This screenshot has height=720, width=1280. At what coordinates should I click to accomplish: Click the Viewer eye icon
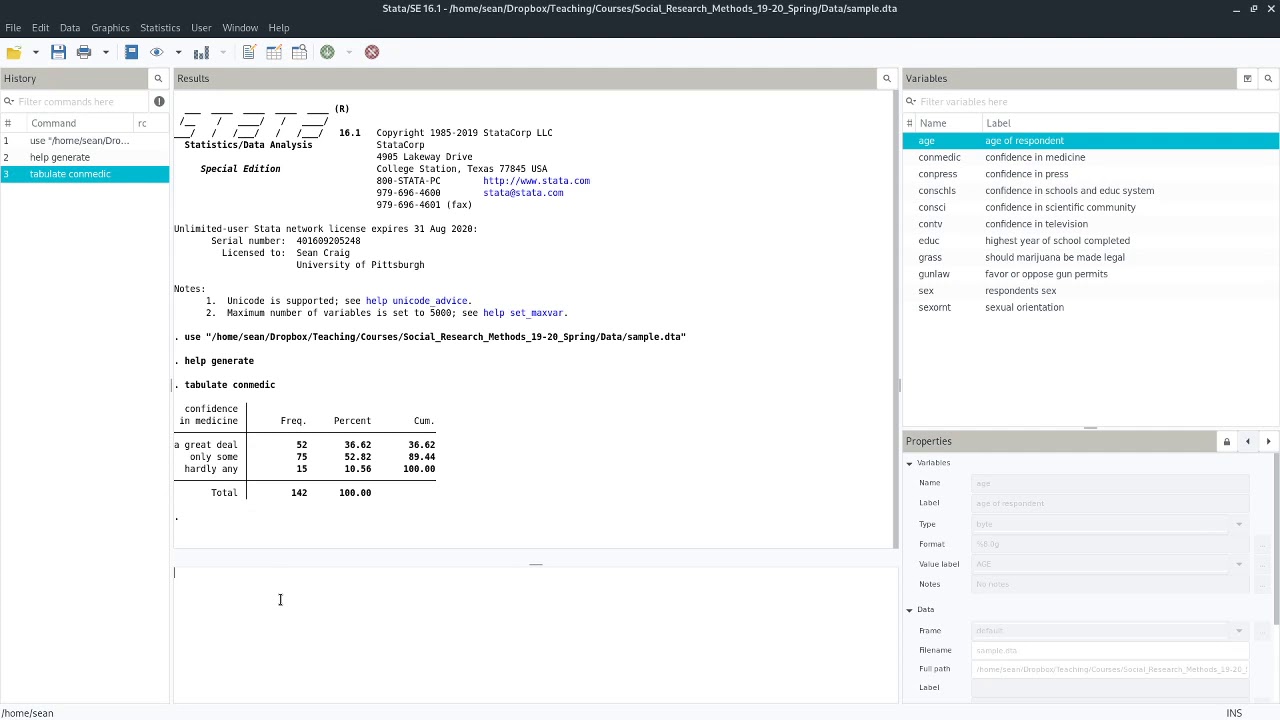click(156, 52)
